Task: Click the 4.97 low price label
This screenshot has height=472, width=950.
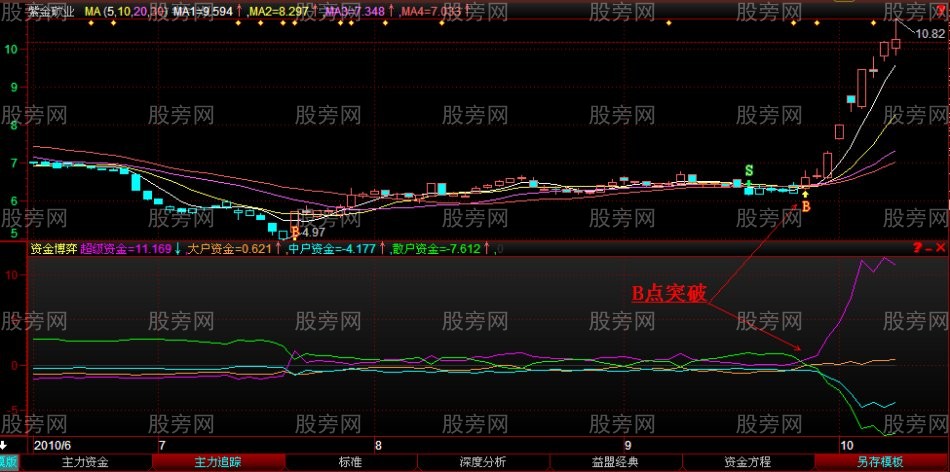Action: [314, 232]
